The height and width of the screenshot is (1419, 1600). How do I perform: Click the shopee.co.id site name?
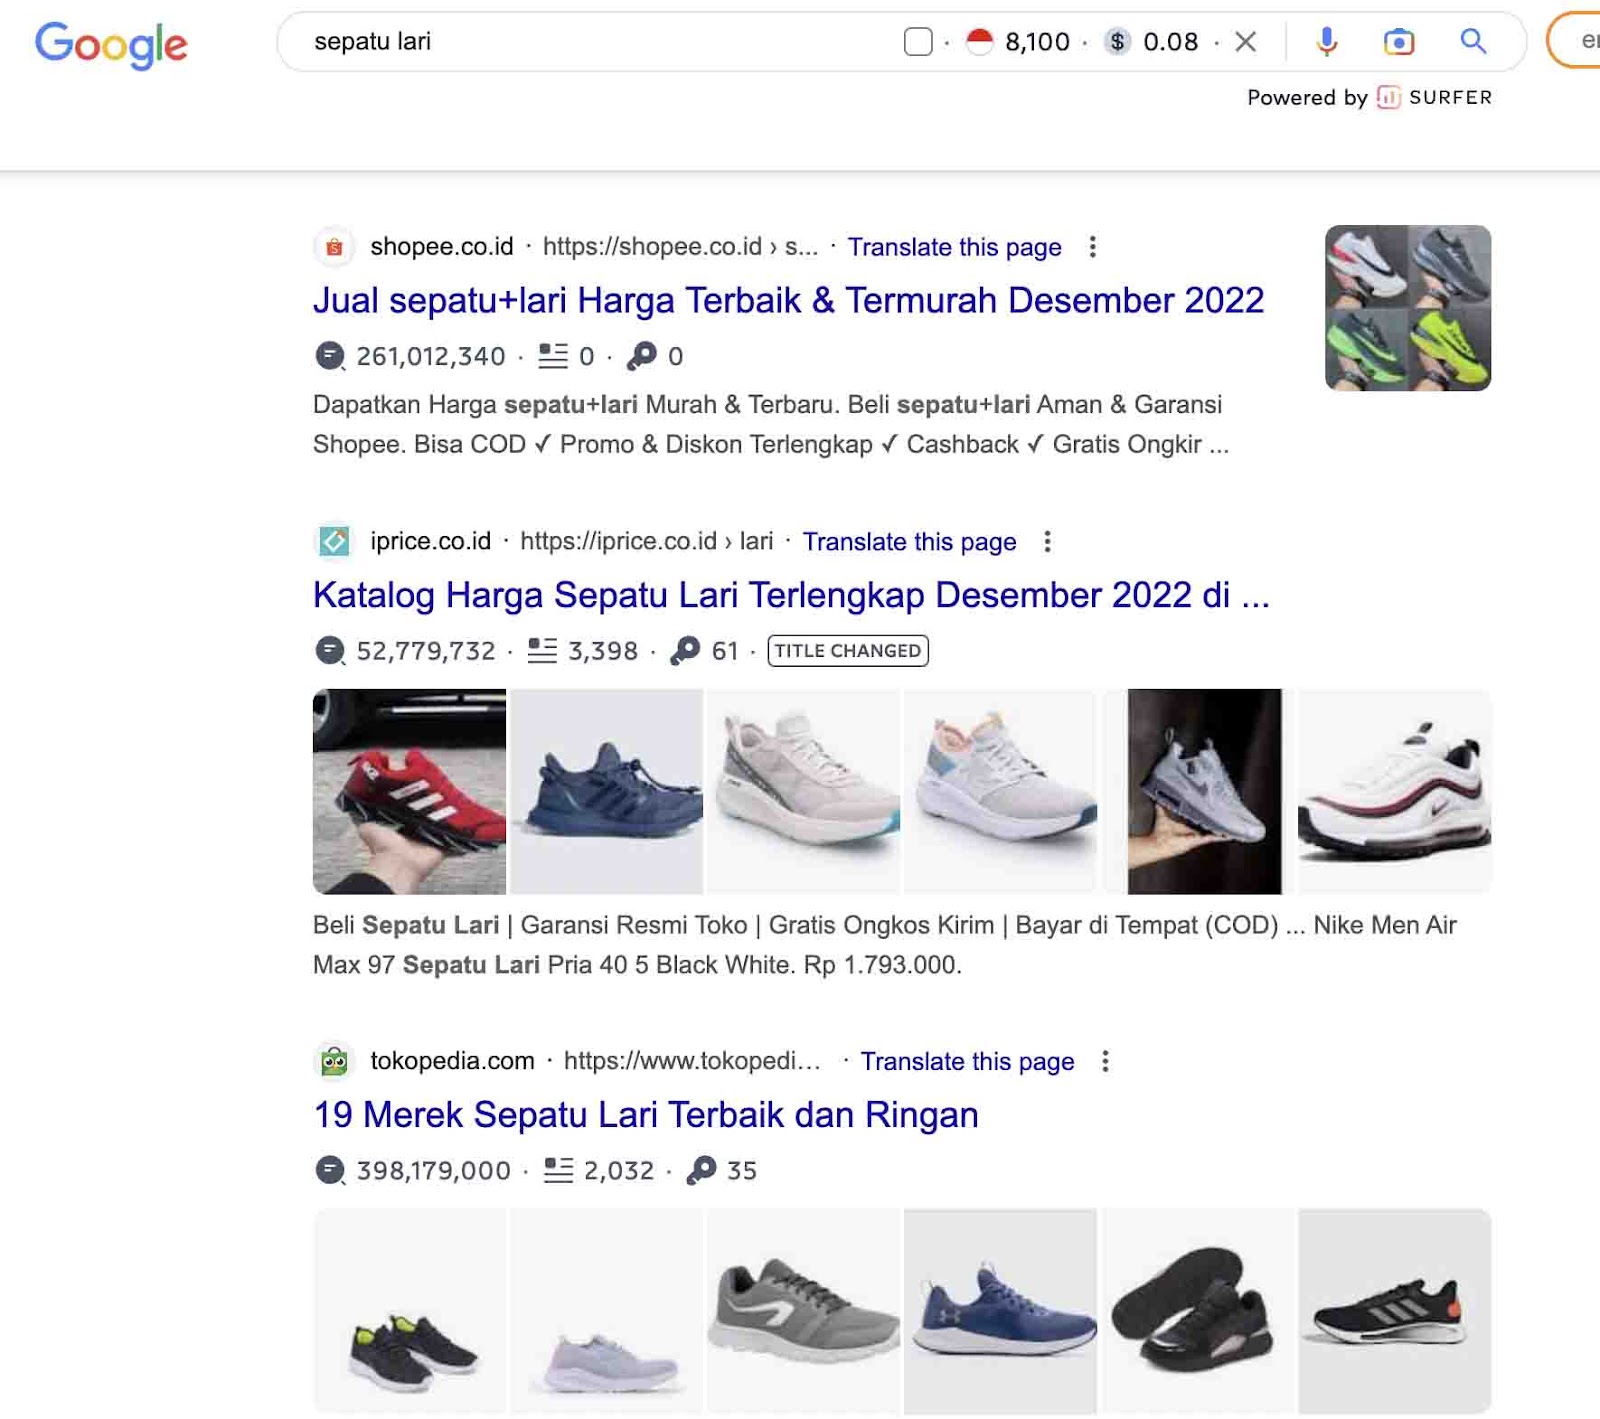pos(441,247)
